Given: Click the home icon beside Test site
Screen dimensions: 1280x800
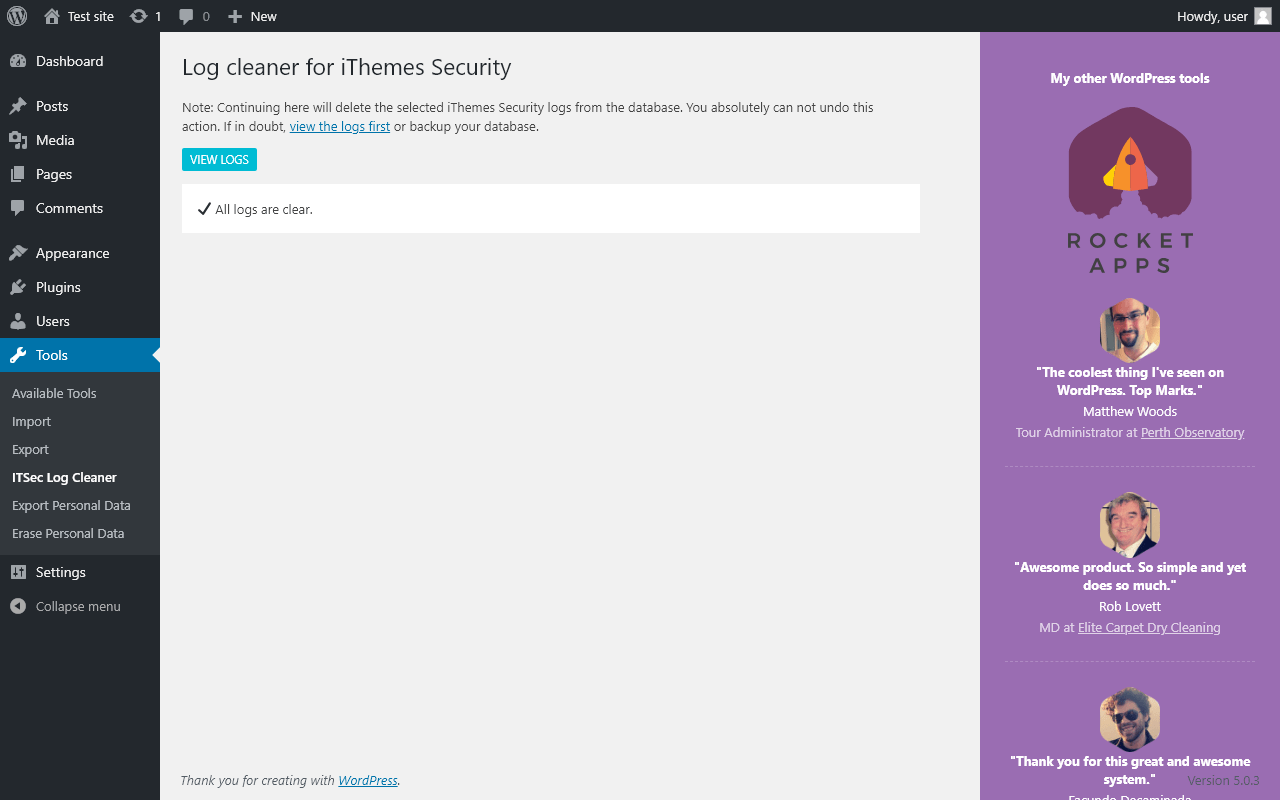Looking at the screenshot, I should [x=52, y=16].
